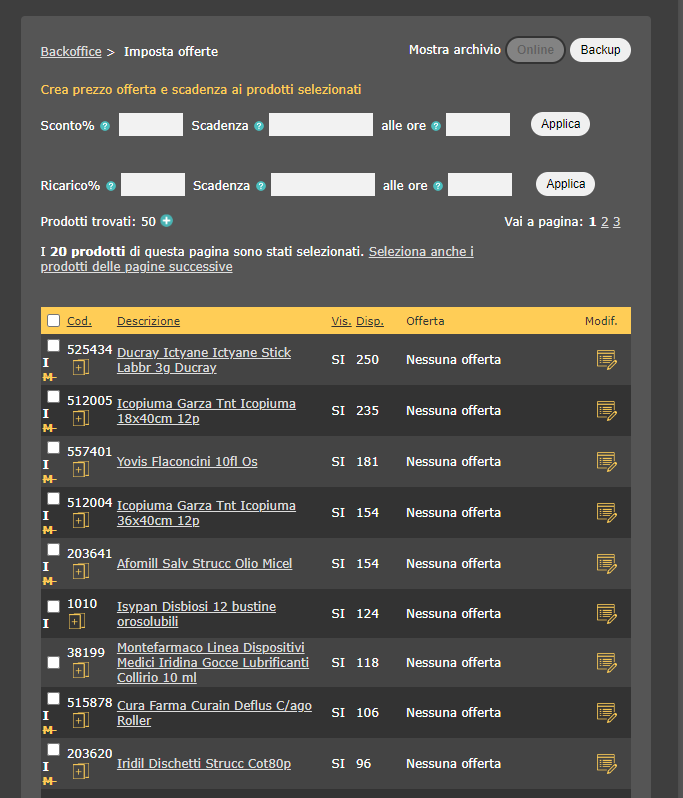Click help icon next to Sconto%
This screenshot has height=798, width=683.
[x=105, y=126]
